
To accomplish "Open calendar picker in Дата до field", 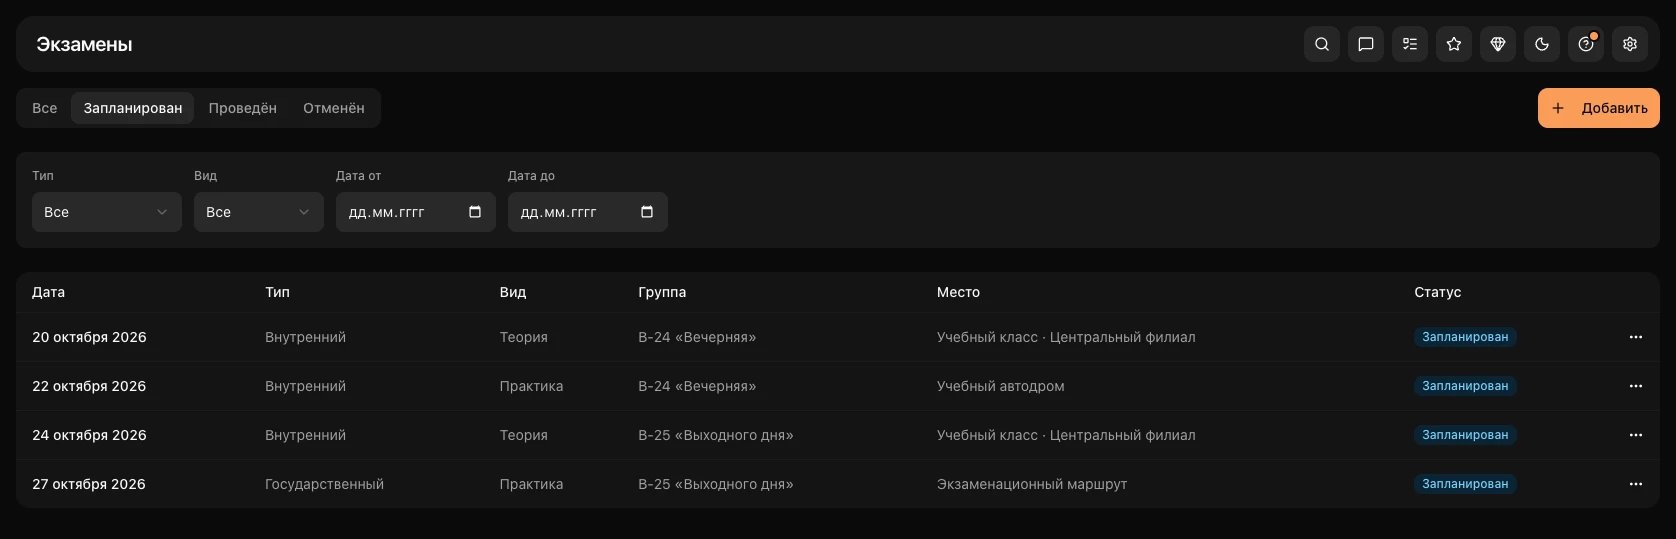I will pyautogui.click(x=647, y=212).
